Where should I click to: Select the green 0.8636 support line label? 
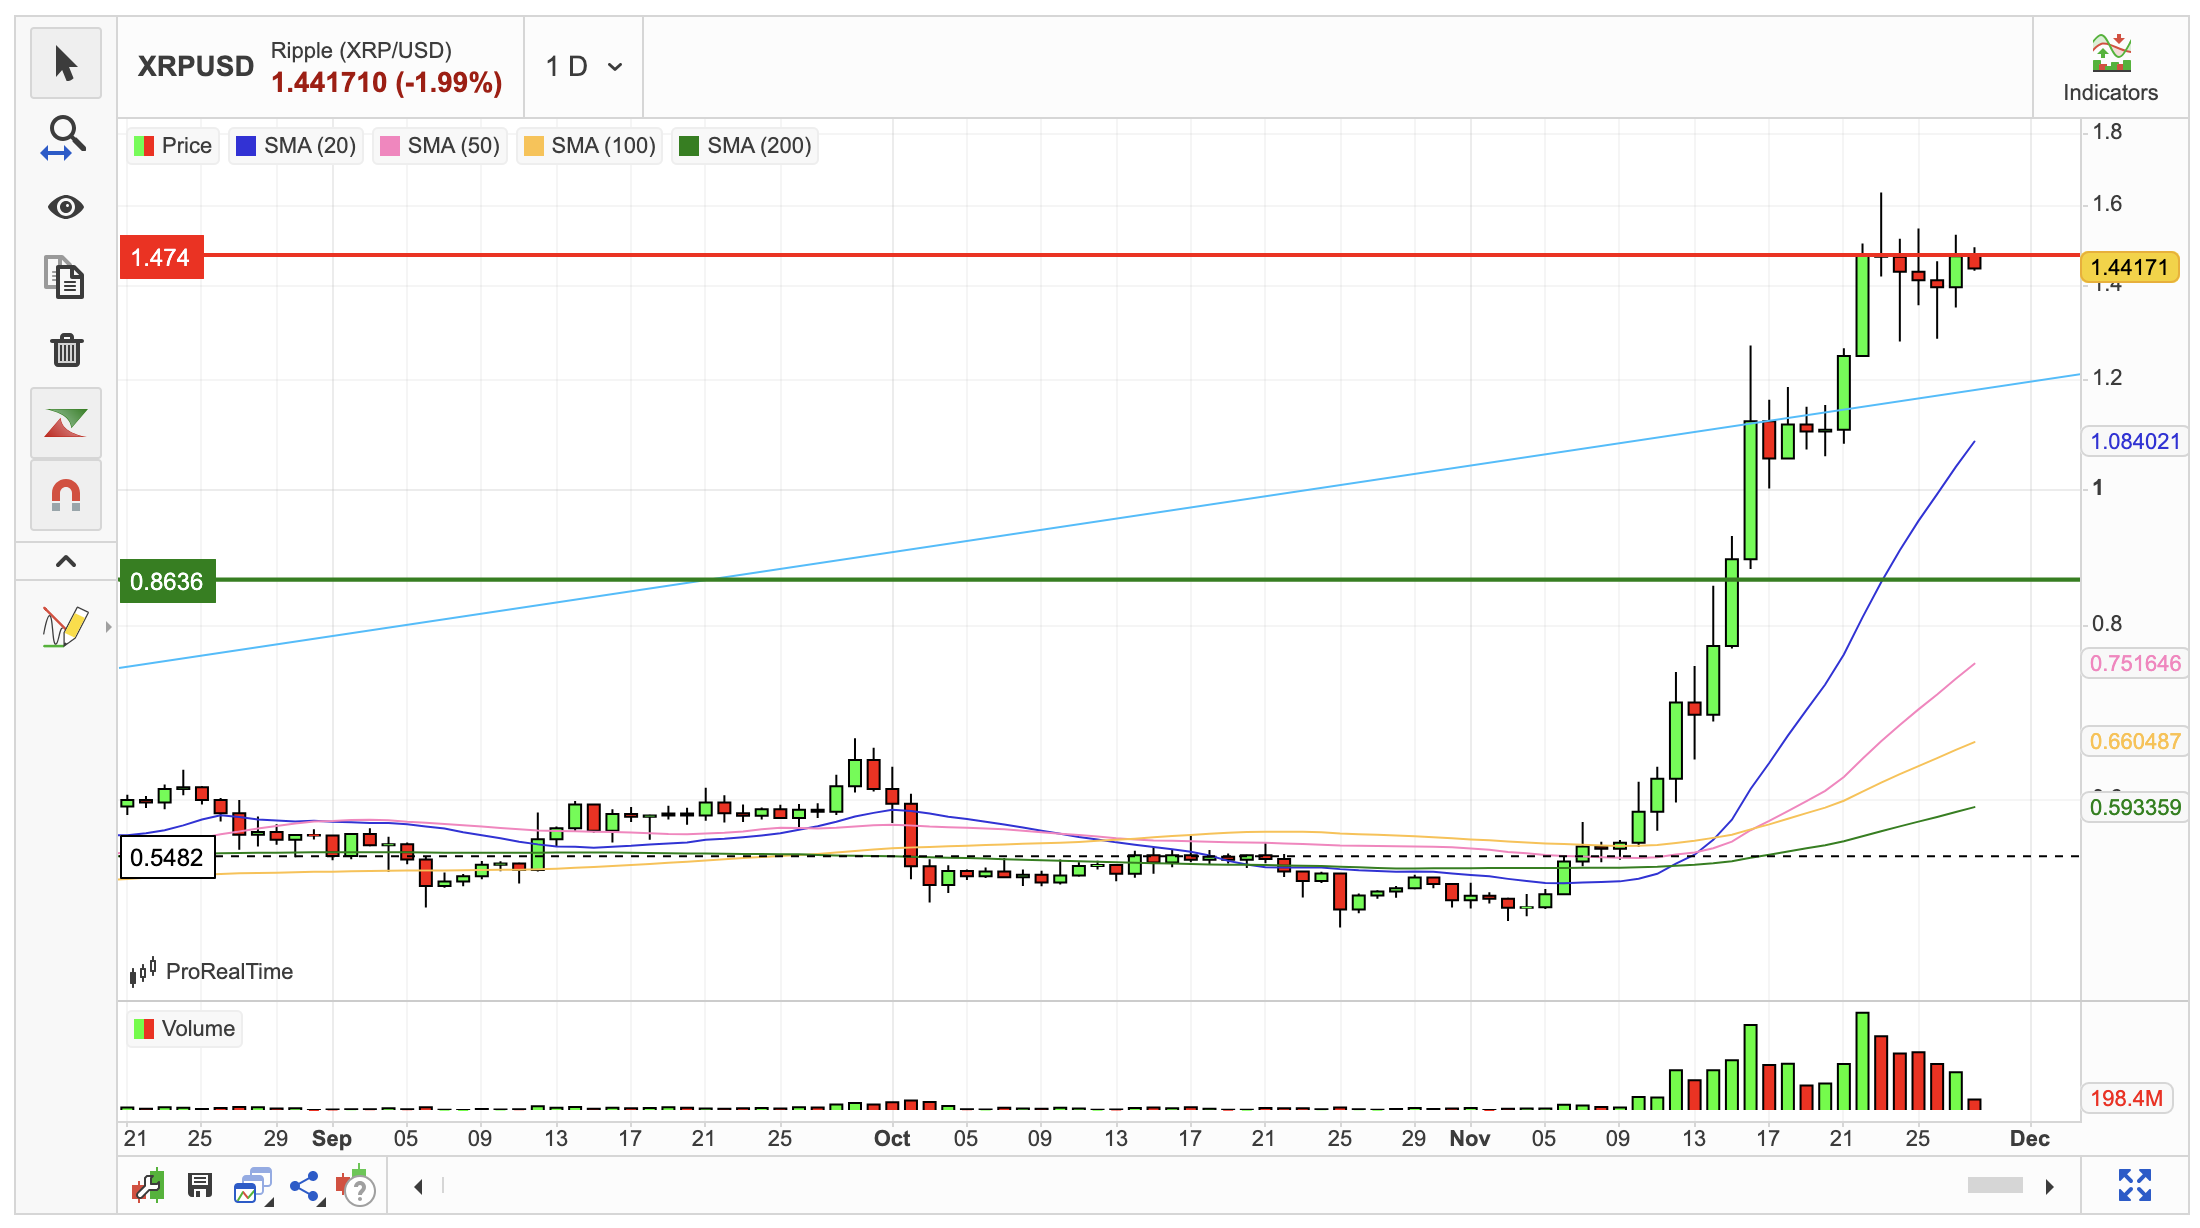click(167, 581)
